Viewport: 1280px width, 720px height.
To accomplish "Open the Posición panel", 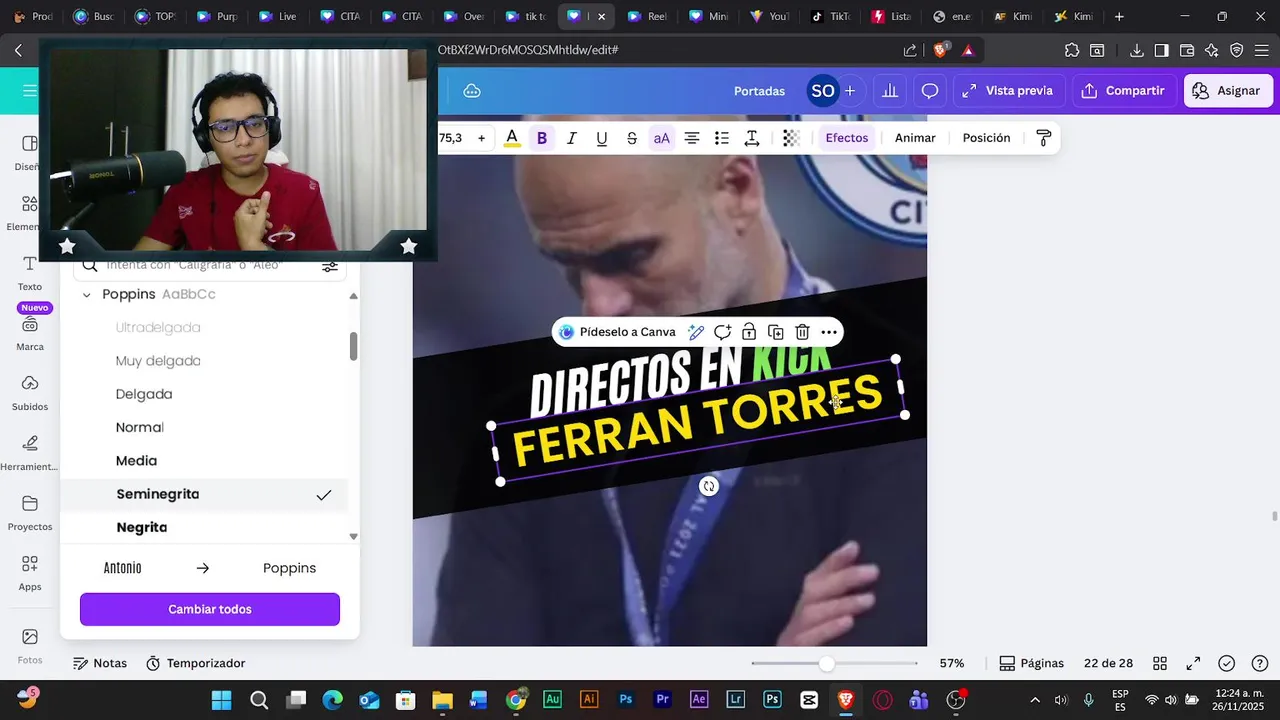I will [x=986, y=138].
